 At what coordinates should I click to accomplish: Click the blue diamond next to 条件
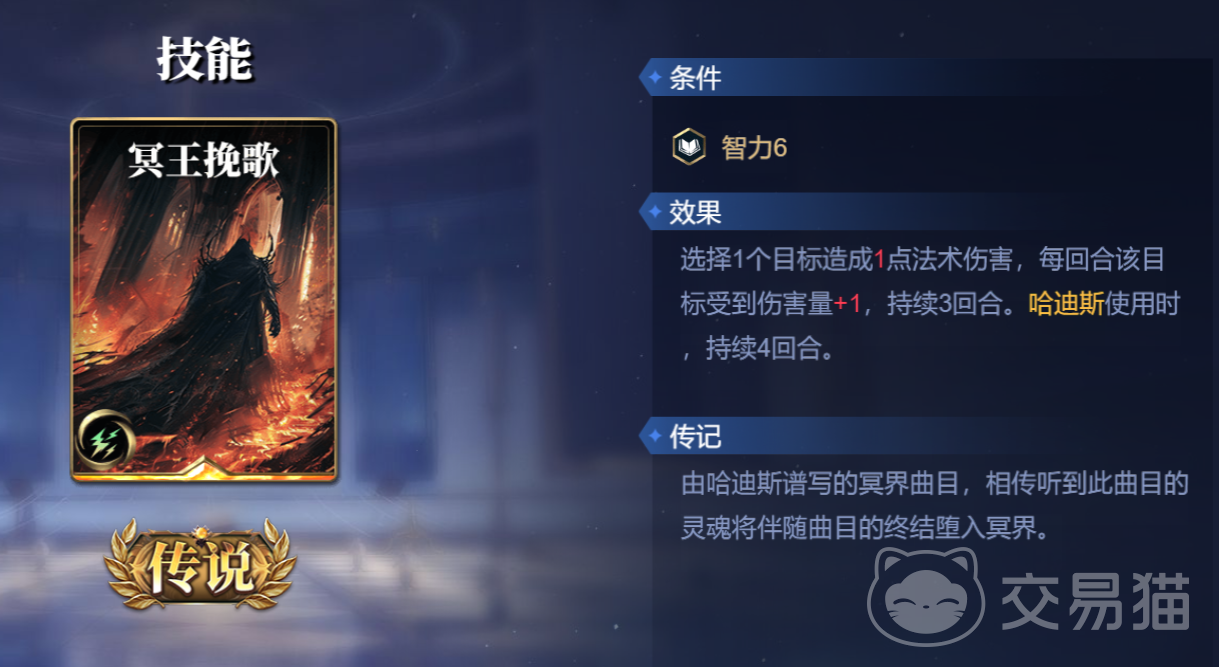click(655, 77)
